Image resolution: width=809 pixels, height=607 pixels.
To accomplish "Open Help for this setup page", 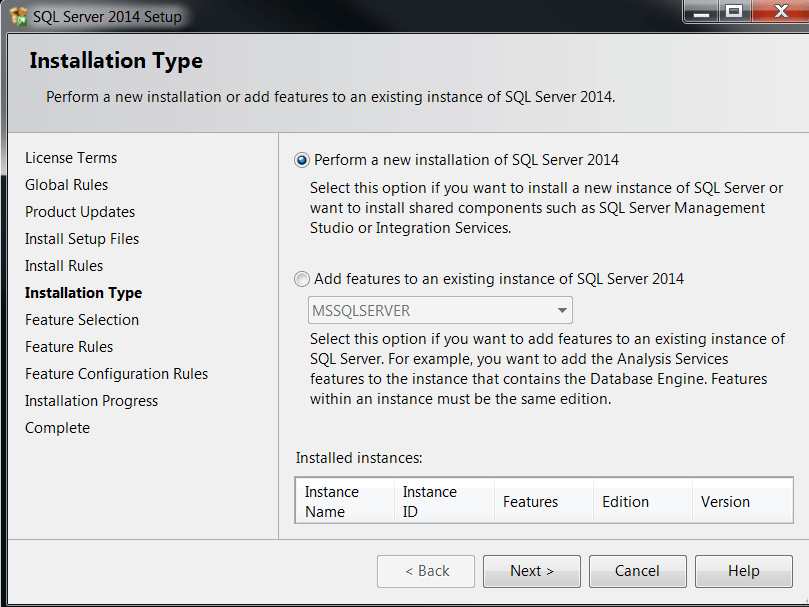I will pyautogui.click(x=744, y=571).
